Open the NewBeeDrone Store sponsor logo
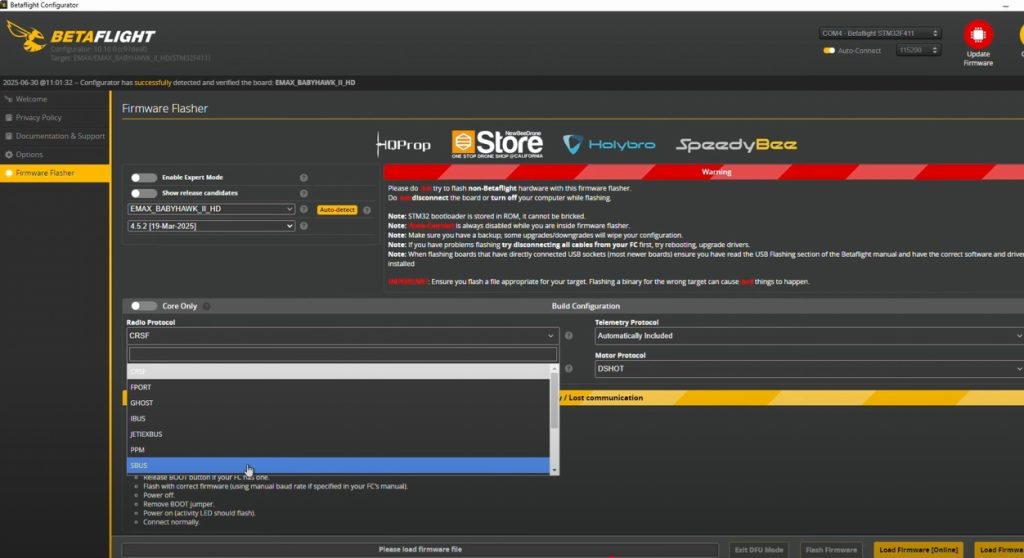Image resolution: width=1024 pixels, height=558 pixels. click(x=497, y=144)
